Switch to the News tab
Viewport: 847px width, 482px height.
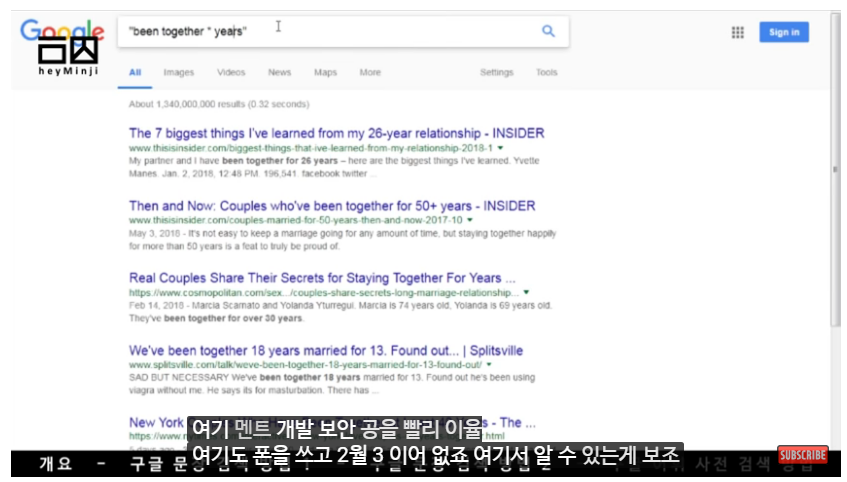(x=280, y=72)
